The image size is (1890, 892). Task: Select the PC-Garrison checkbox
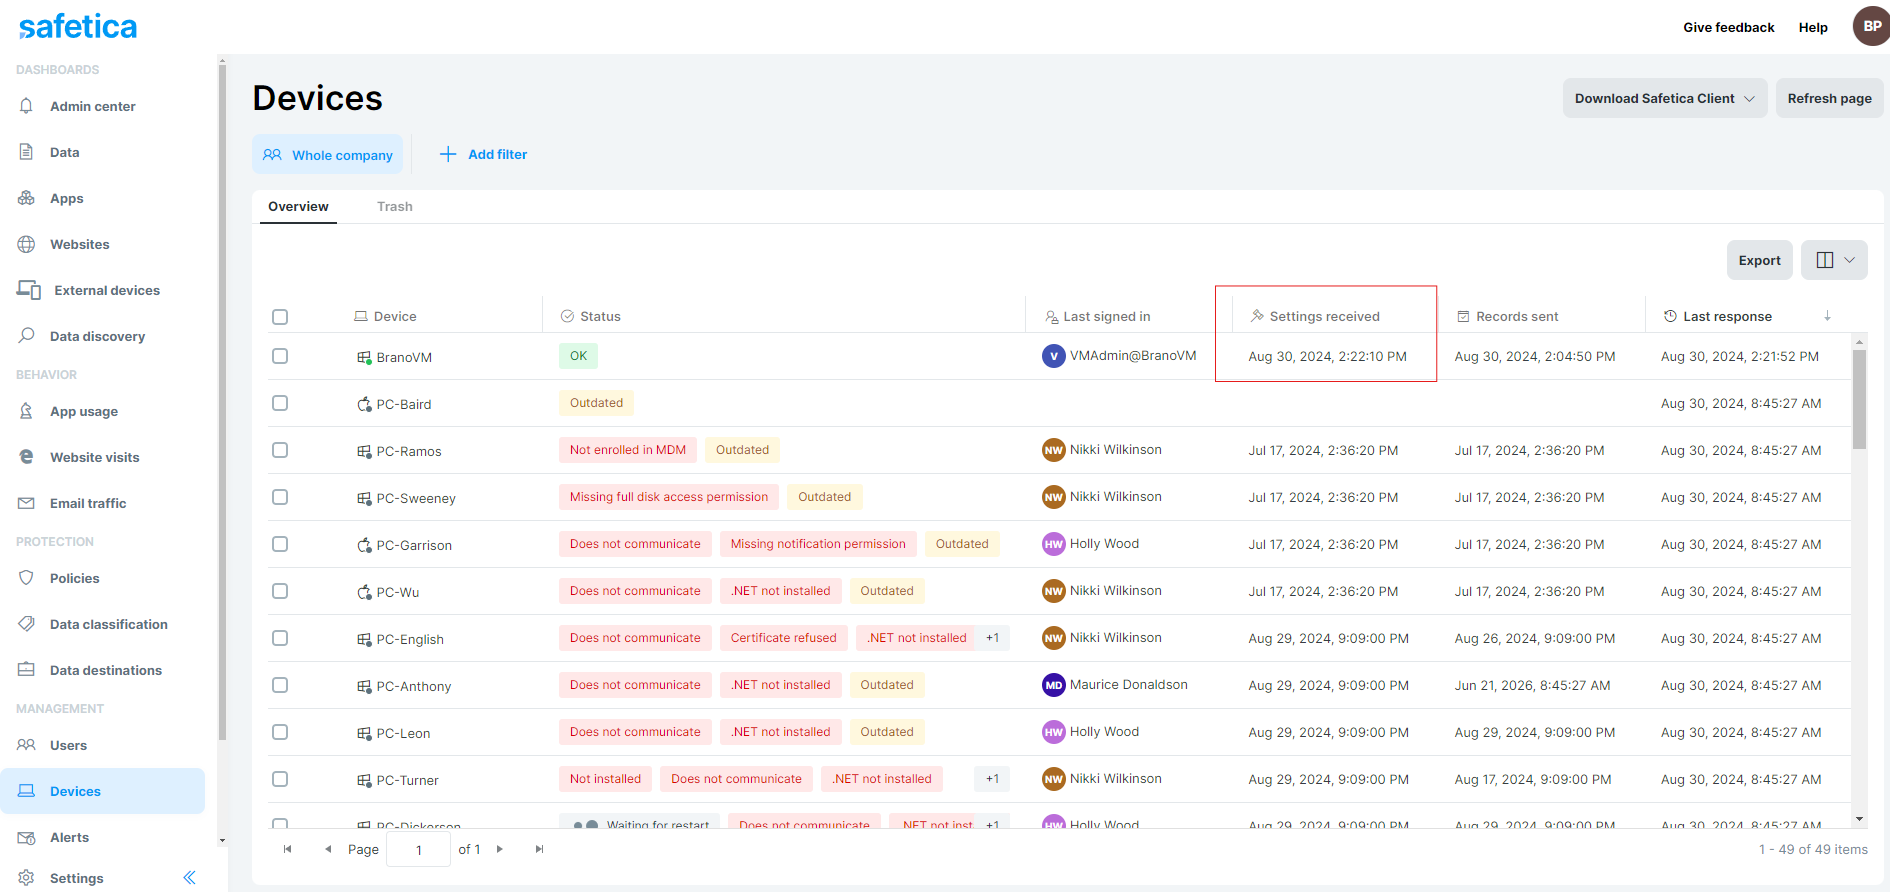tap(280, 544)
